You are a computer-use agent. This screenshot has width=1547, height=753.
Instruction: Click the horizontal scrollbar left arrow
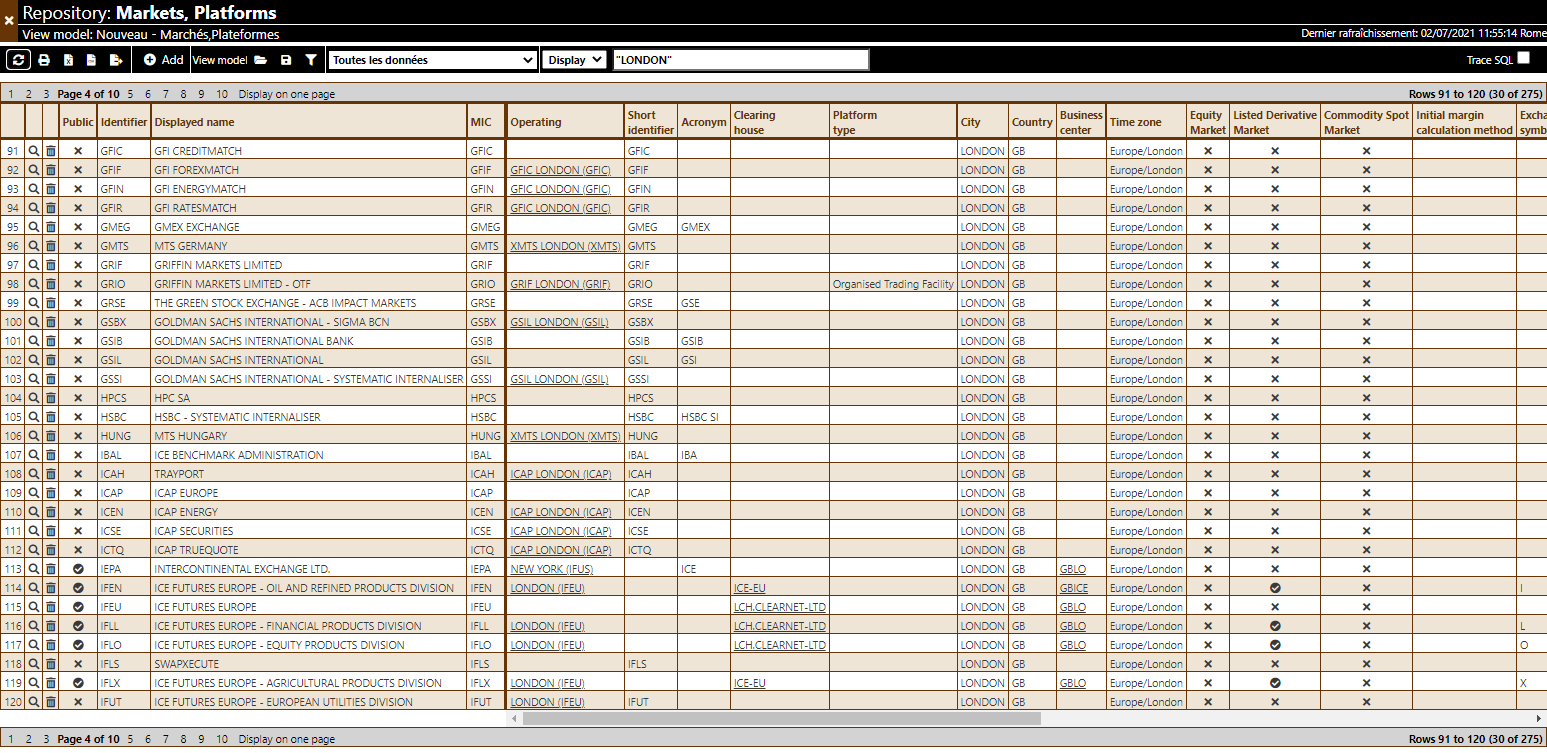[514, 718]
